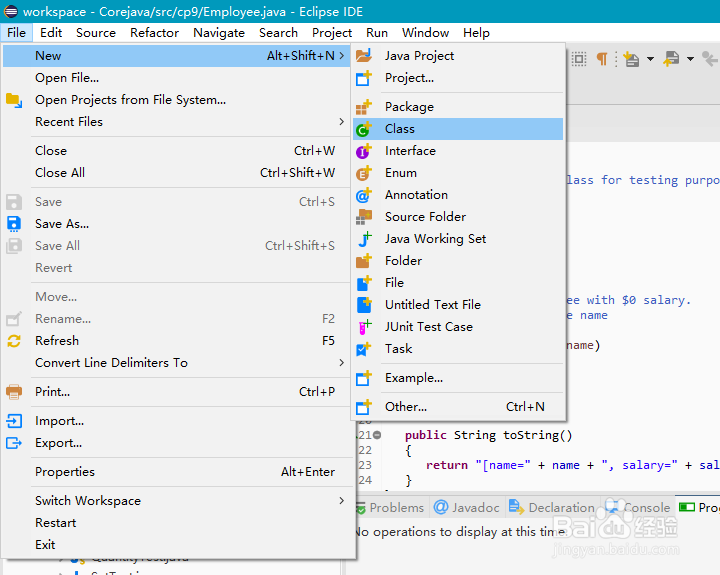Toggle block selection mode toolbar icon

coord(579,59)
